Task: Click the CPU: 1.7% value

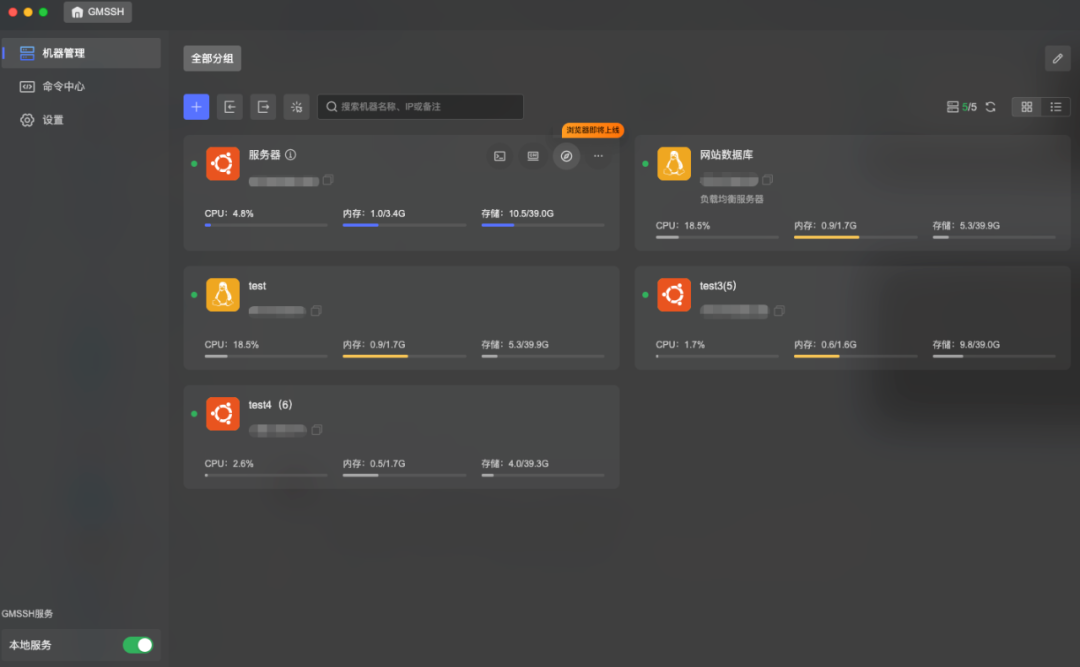Action: coord(681,345)
